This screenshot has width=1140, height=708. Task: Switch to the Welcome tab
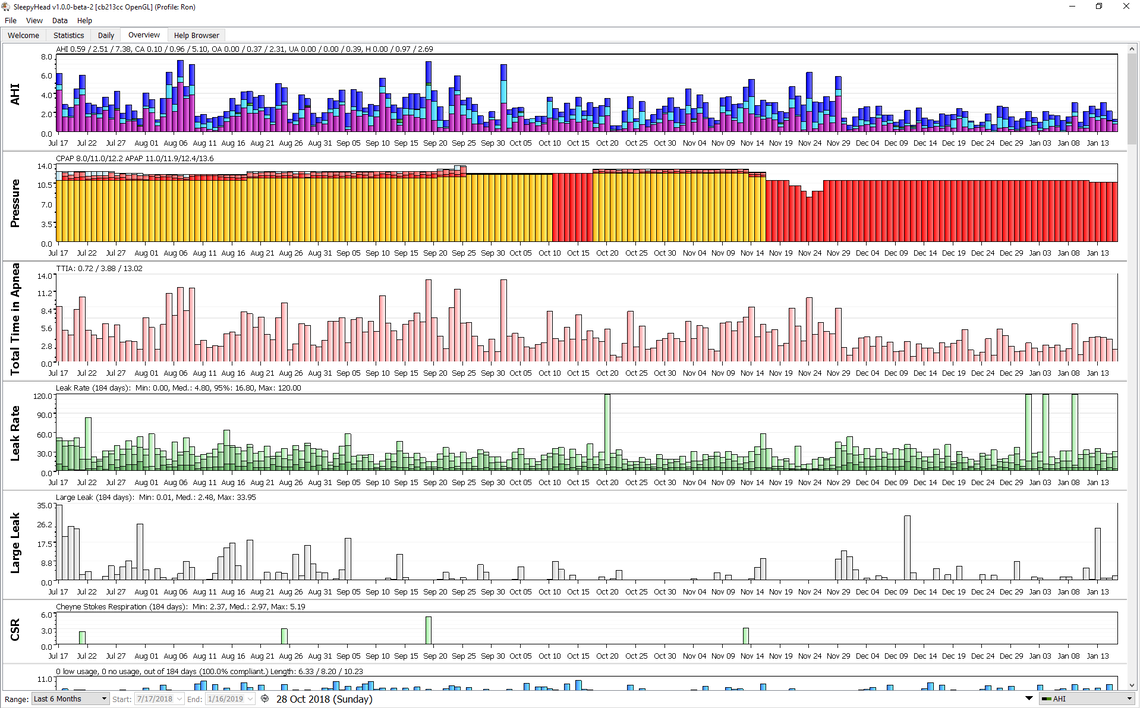point(24,35)
